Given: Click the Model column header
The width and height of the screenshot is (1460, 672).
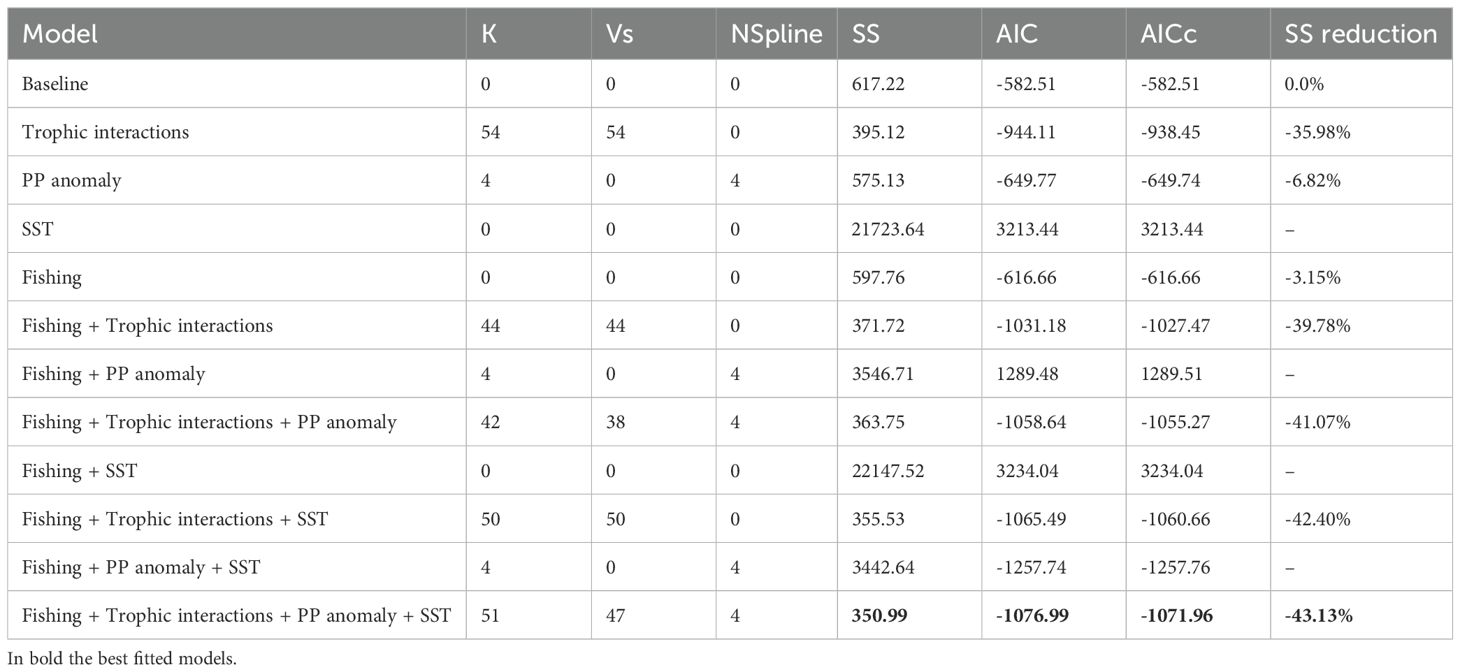Looking at the screenshot, I should (60, 34).
